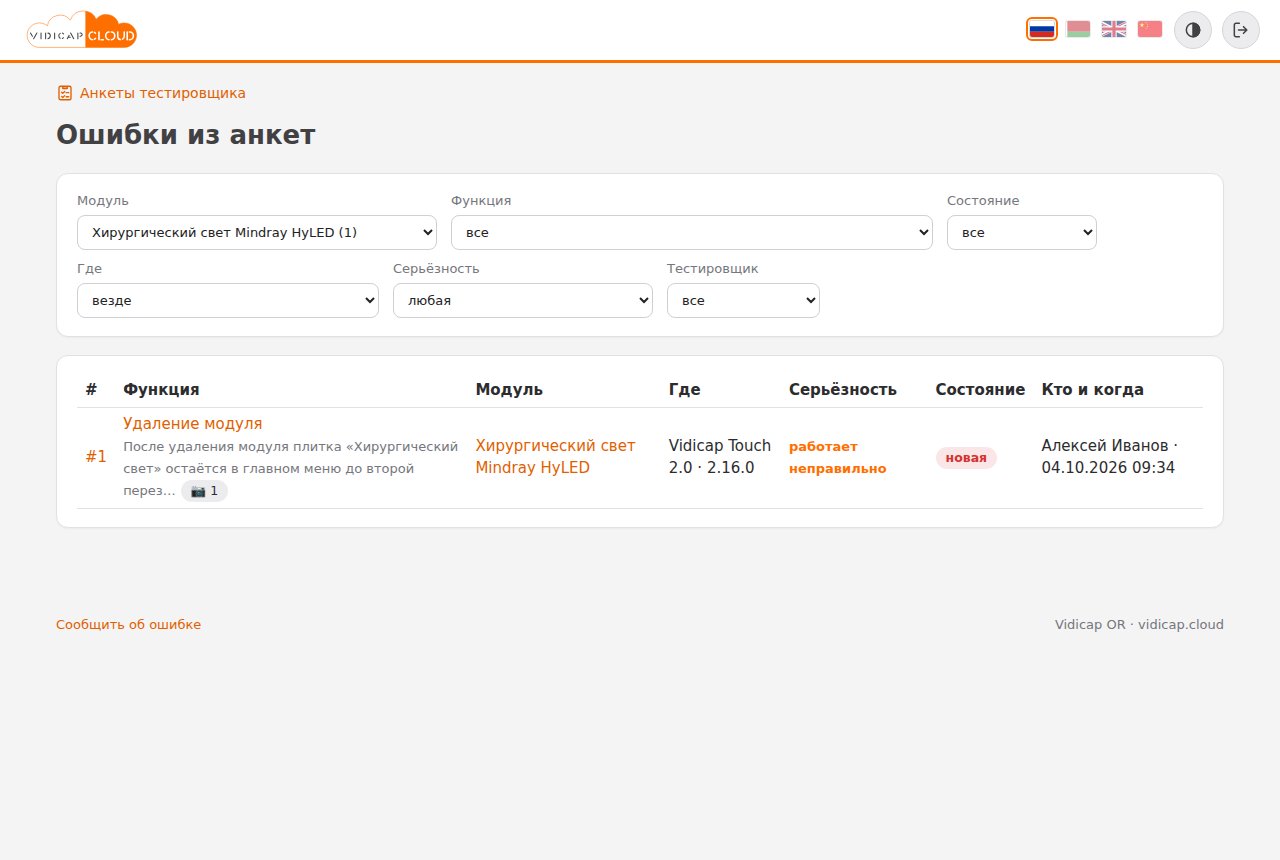Click the Функция column header
Screen dimensions: 1280x860
[161, 390]
